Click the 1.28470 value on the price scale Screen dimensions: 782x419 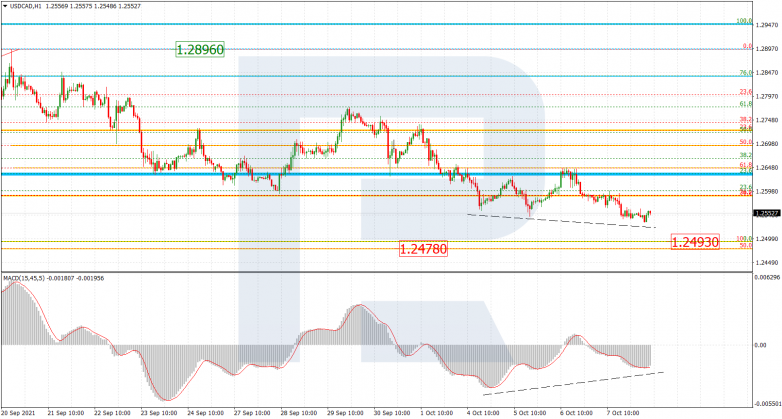(x=767, y=73)
